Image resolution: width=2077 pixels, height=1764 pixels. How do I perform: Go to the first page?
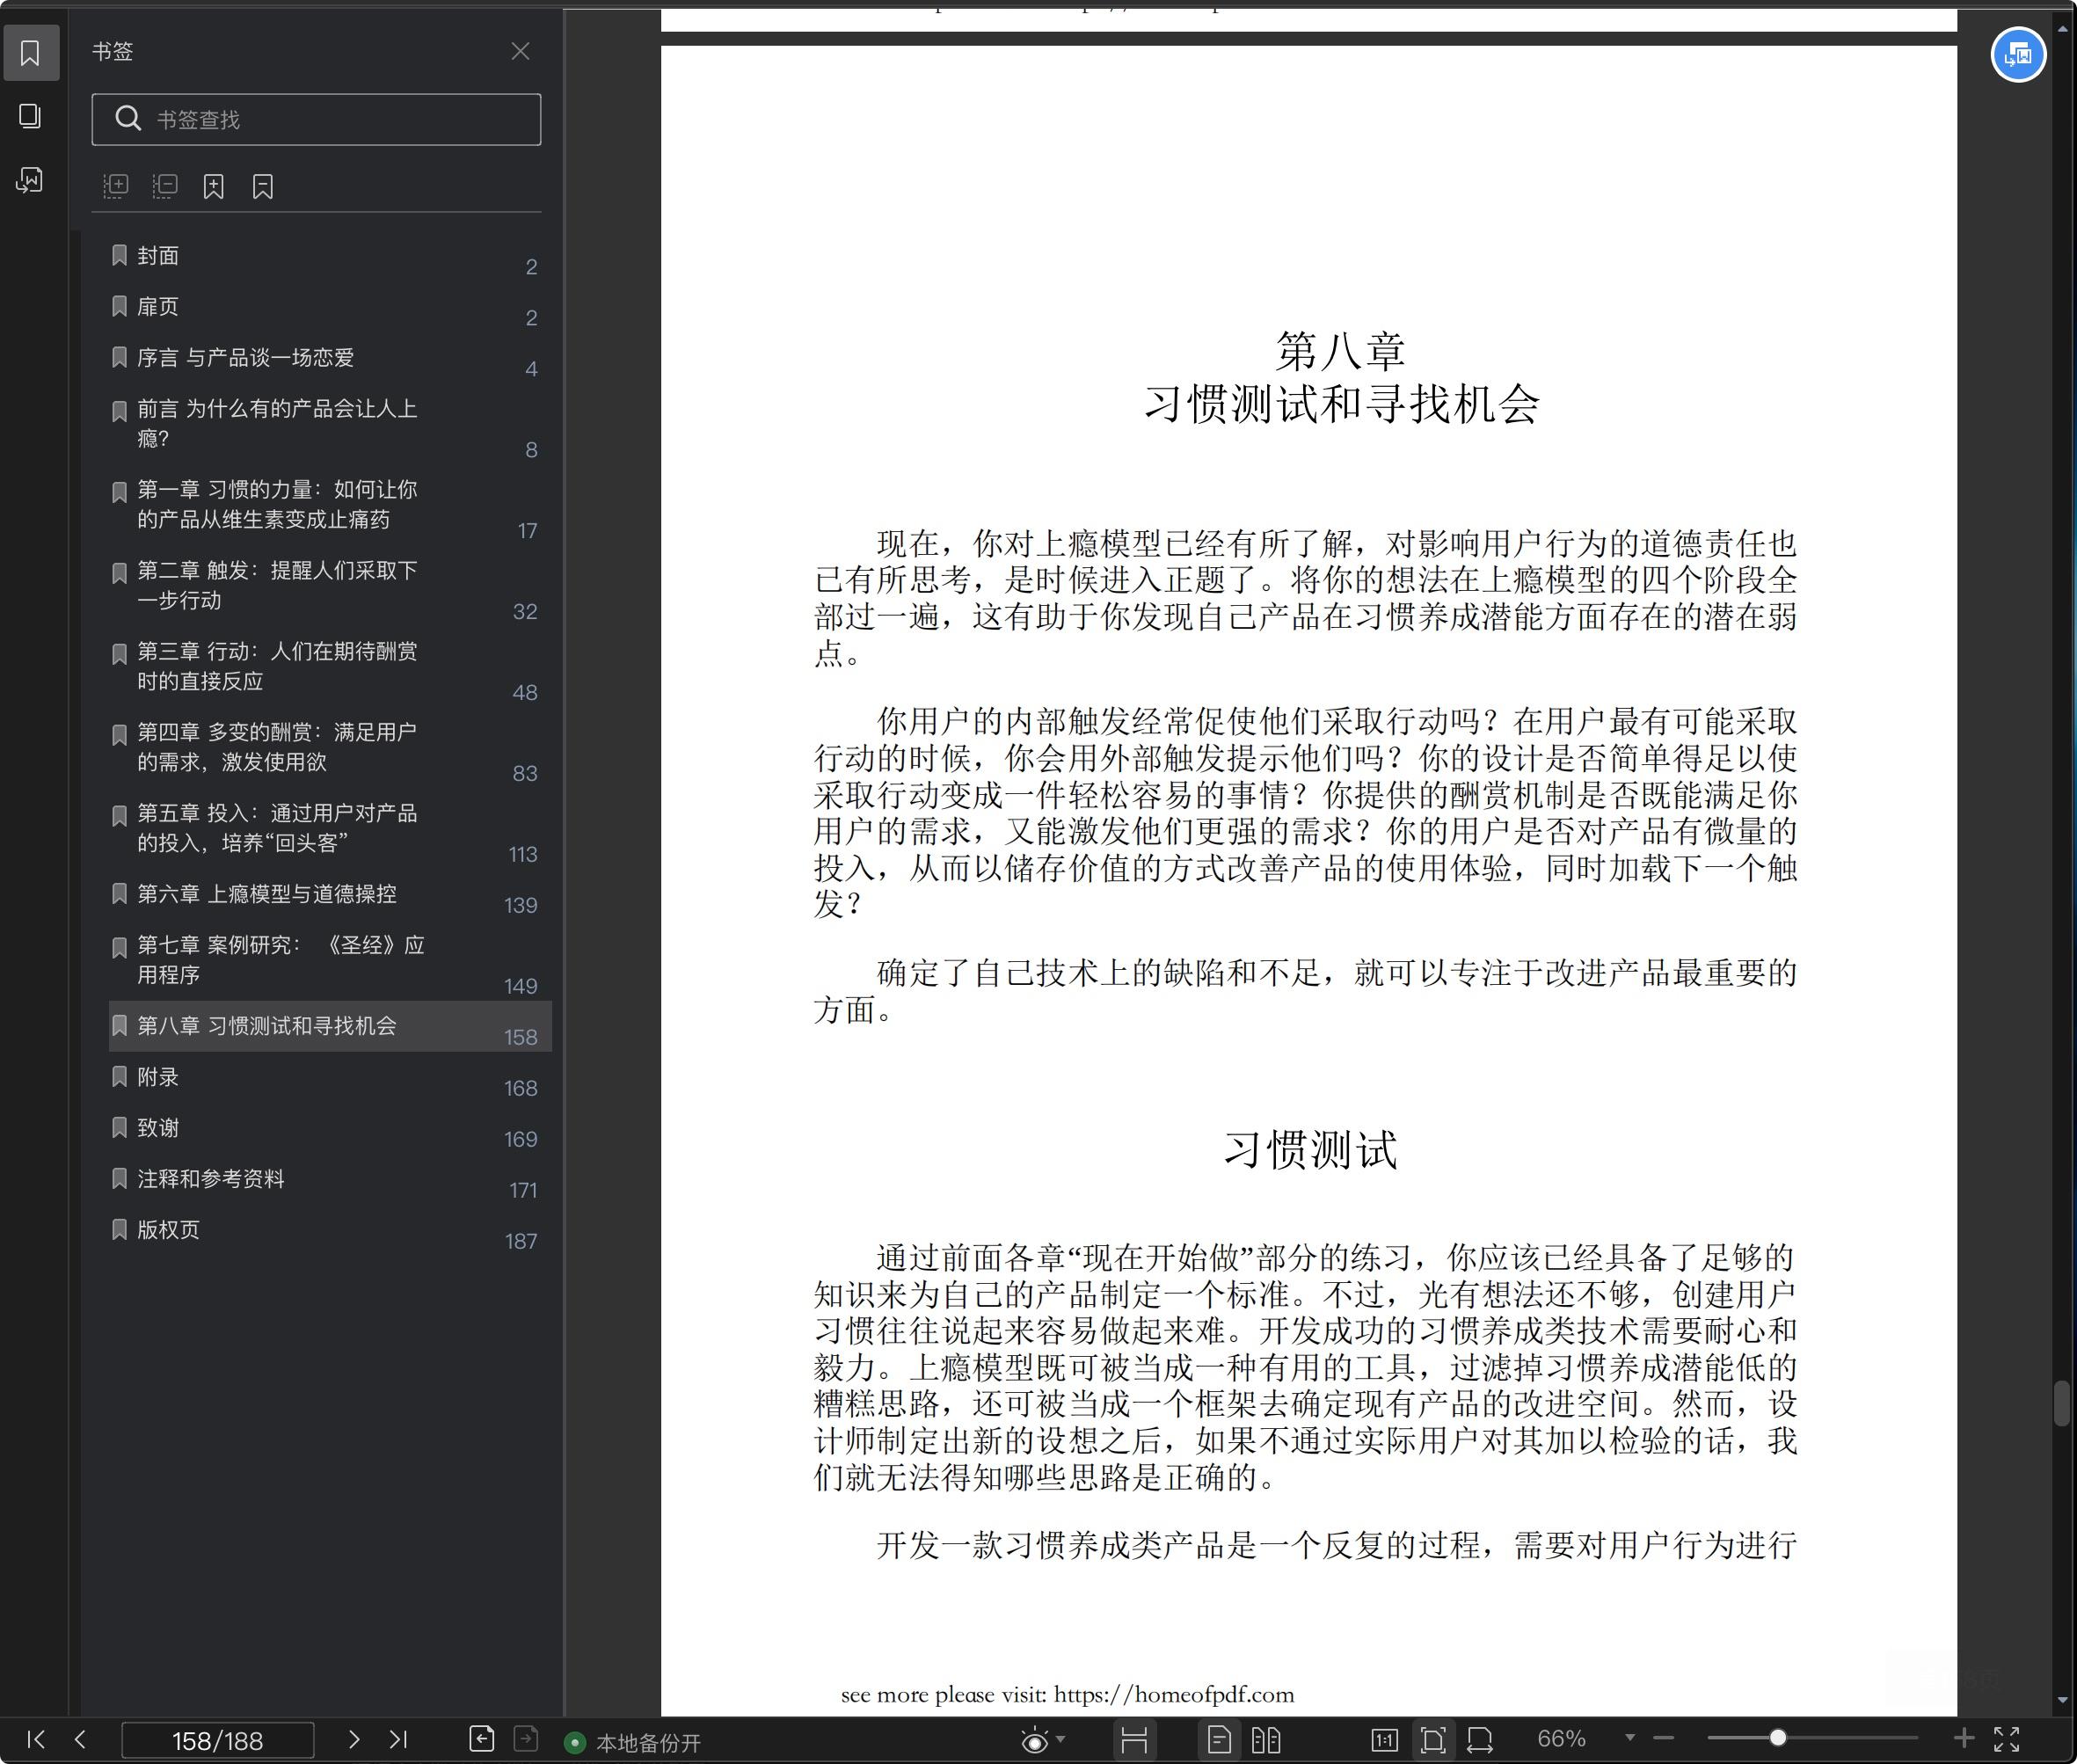click(x=35, y=1740)
